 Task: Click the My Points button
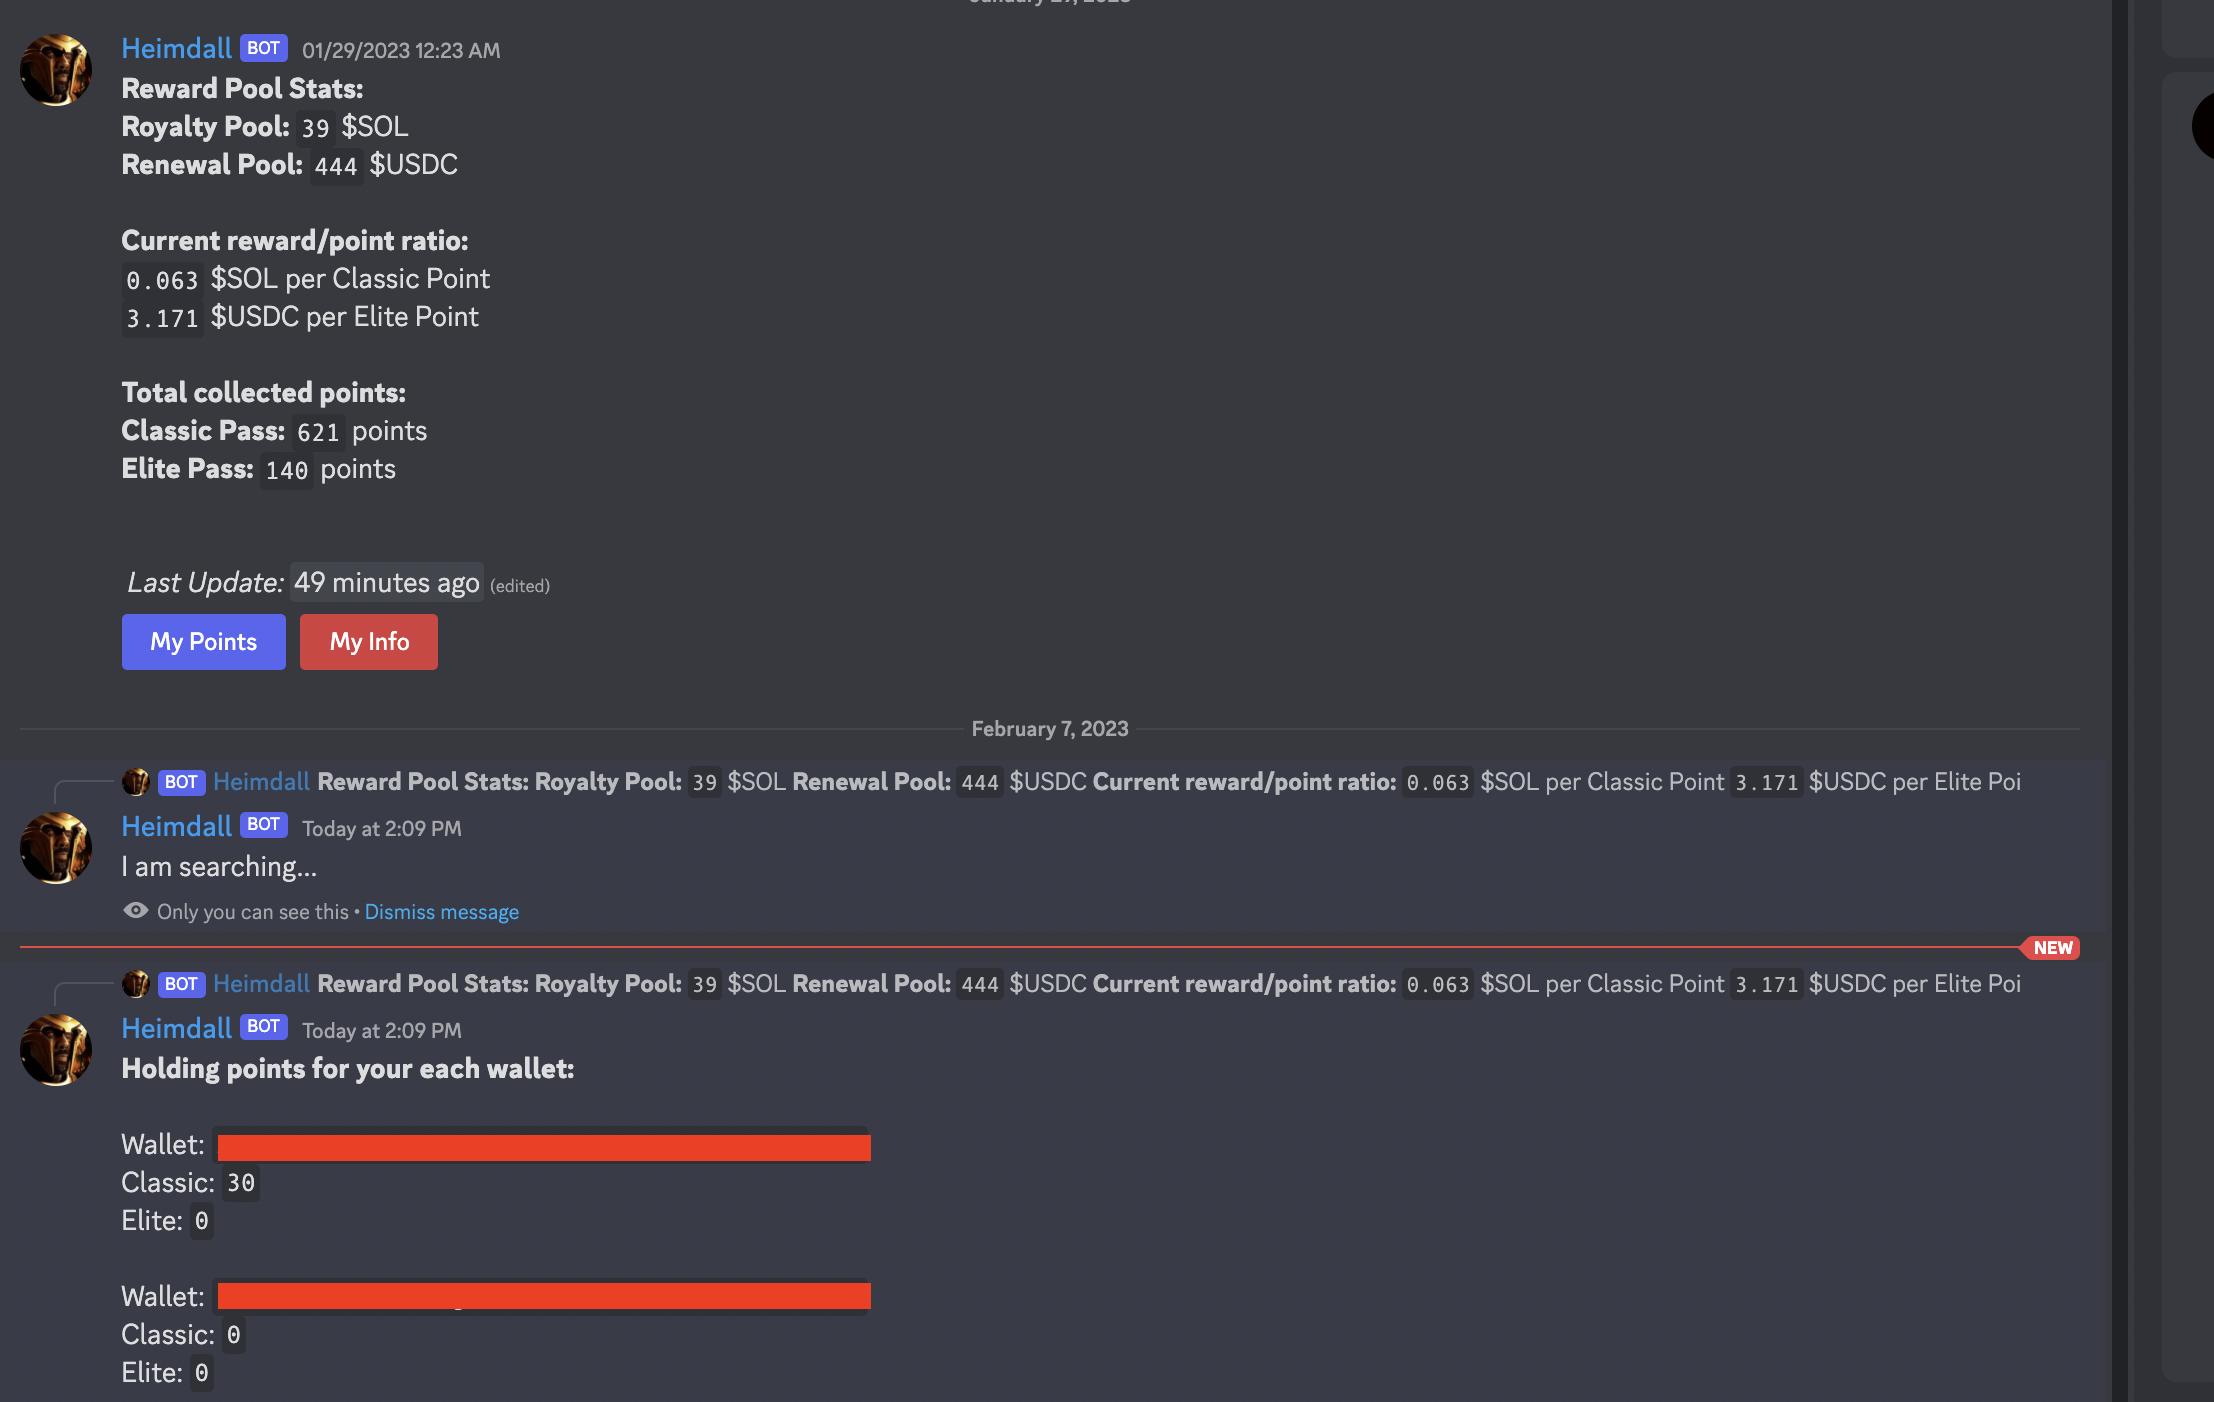tap(203, 641)
